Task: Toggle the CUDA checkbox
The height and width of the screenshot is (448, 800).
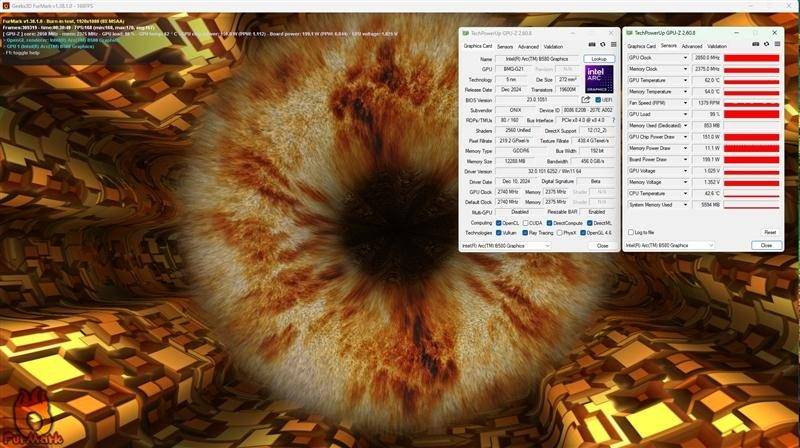Action: pyautogui.click(x=525, y=223)
